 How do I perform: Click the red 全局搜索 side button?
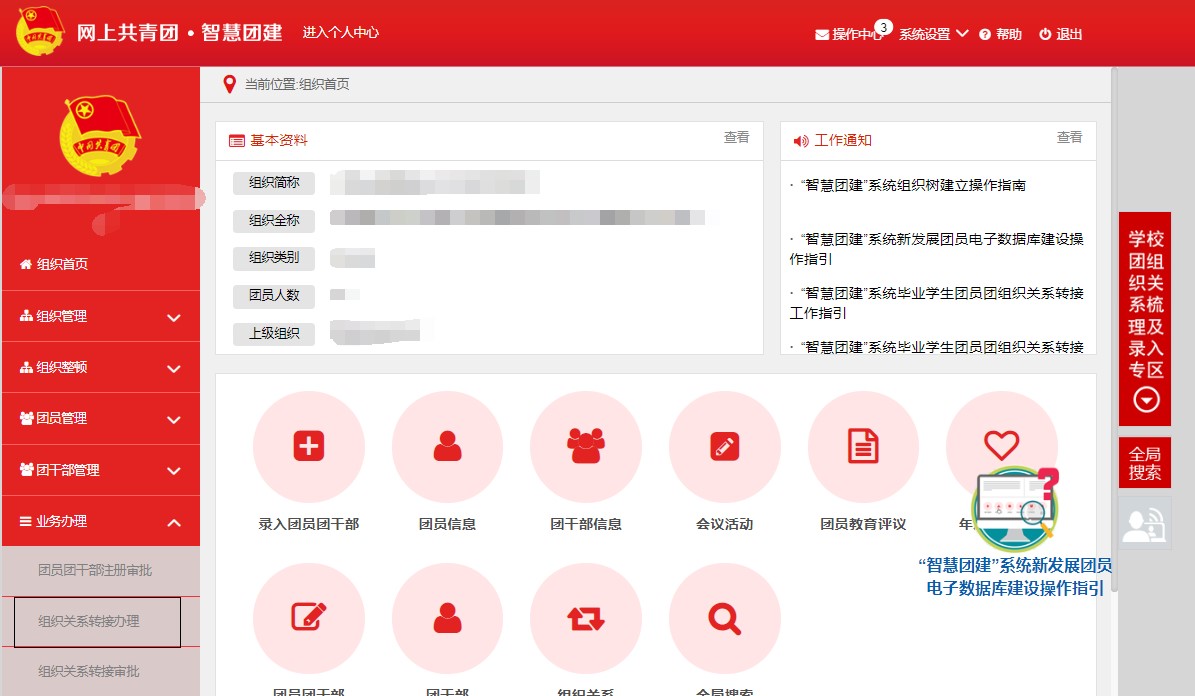click(1144, 464)
